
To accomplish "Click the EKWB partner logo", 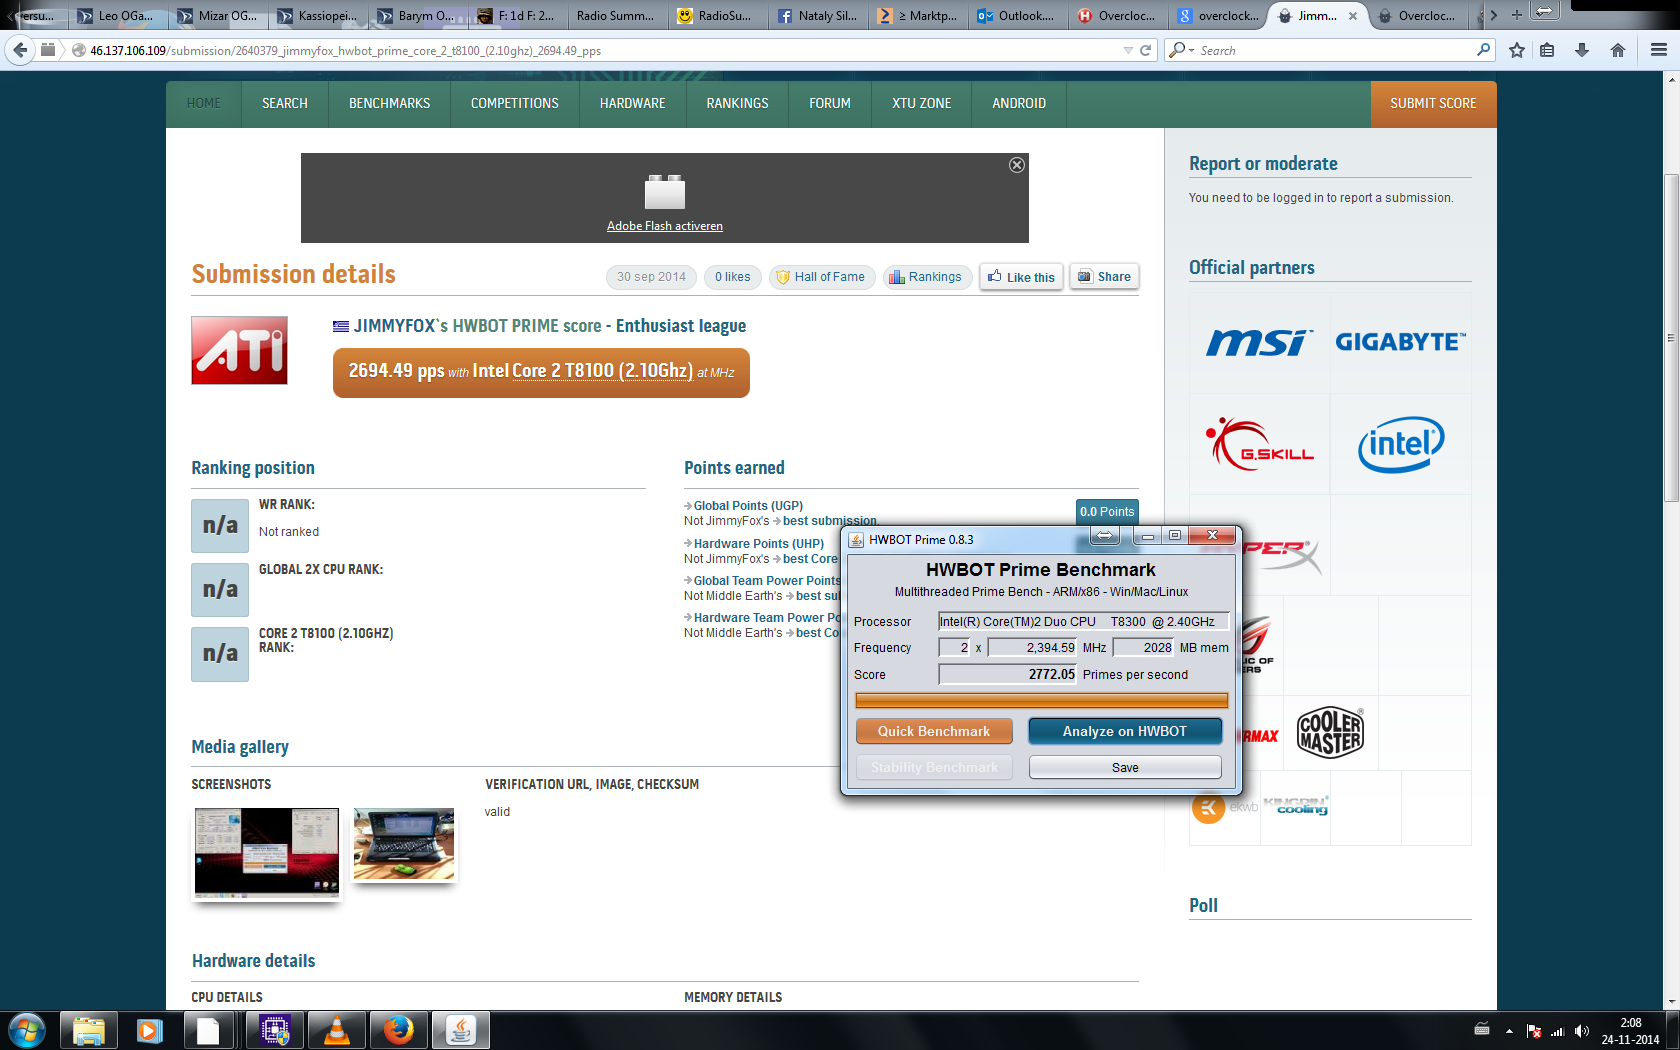I will [1224, 807].
